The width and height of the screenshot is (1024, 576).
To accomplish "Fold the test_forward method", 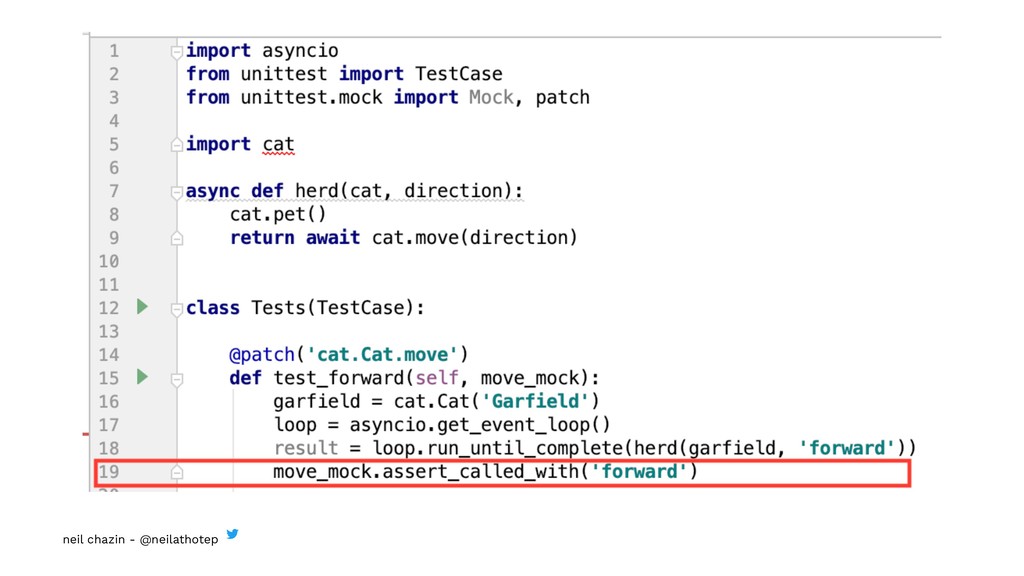I will point(177,378).
